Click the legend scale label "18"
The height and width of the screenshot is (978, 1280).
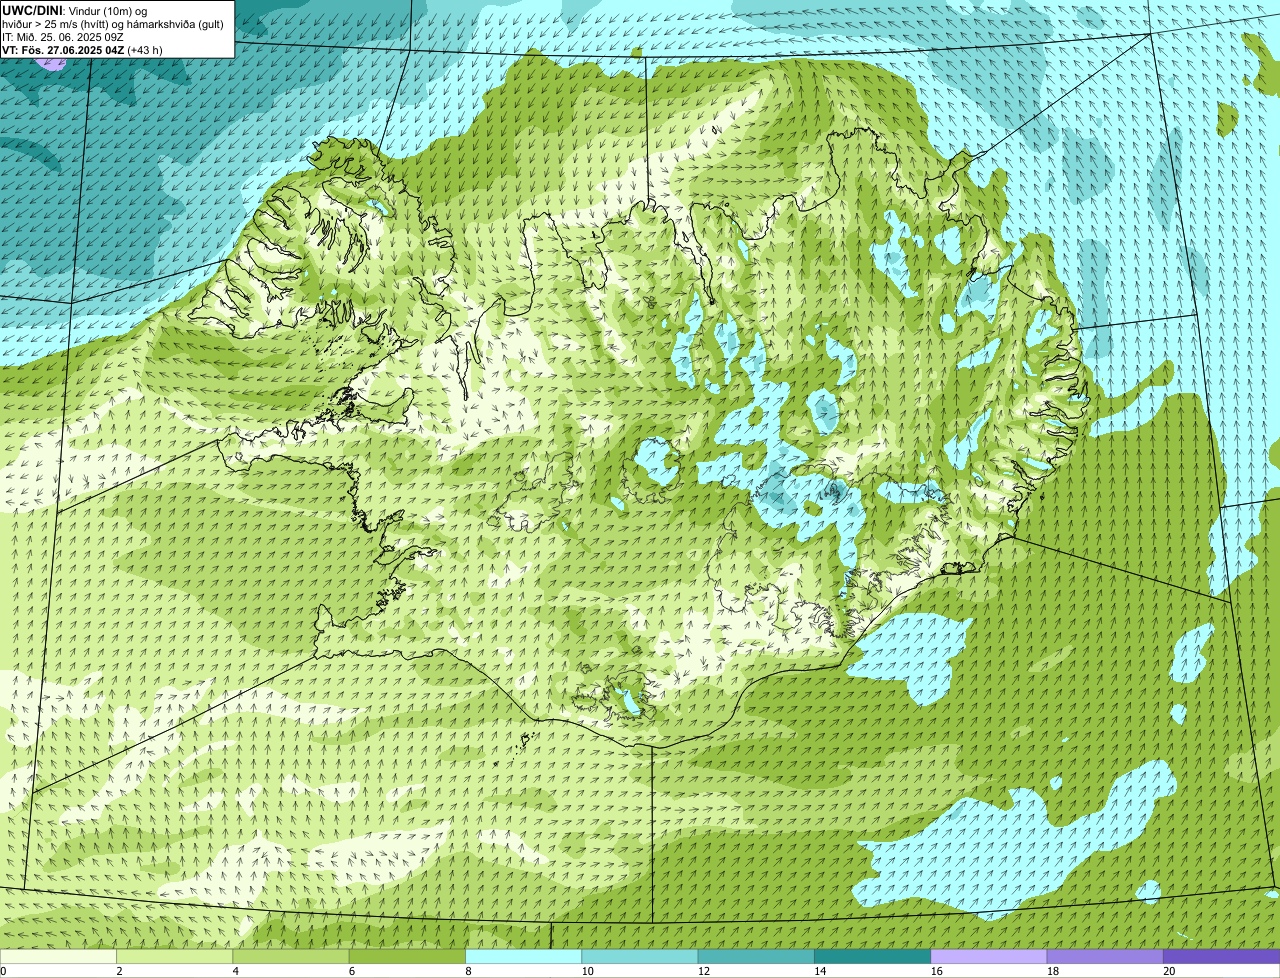pyautogui.click(x=1053, y=971)
